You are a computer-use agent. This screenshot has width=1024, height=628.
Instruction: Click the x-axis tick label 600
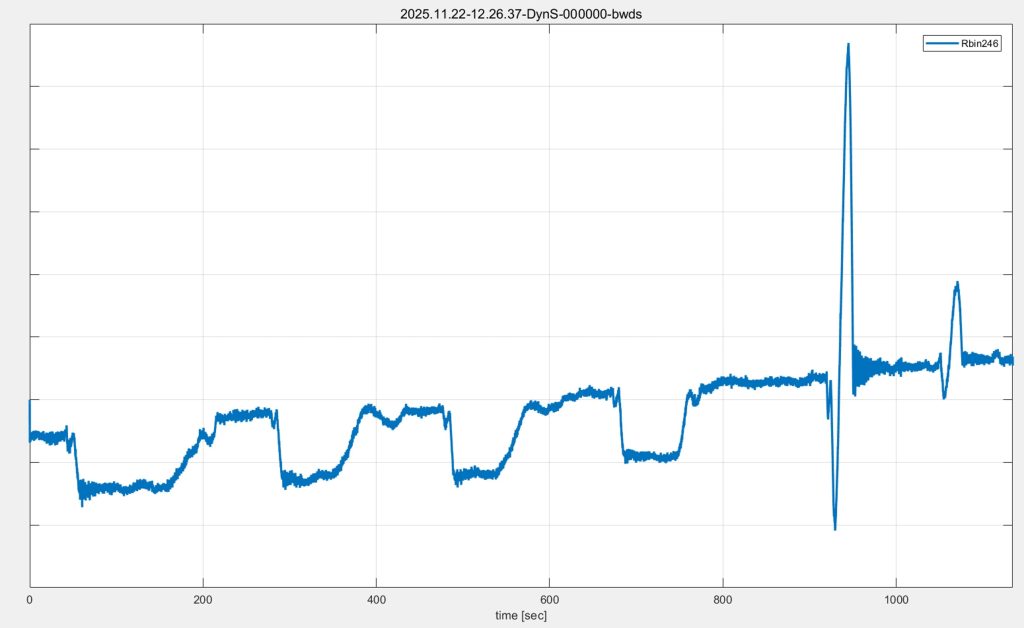pos(549,599)
